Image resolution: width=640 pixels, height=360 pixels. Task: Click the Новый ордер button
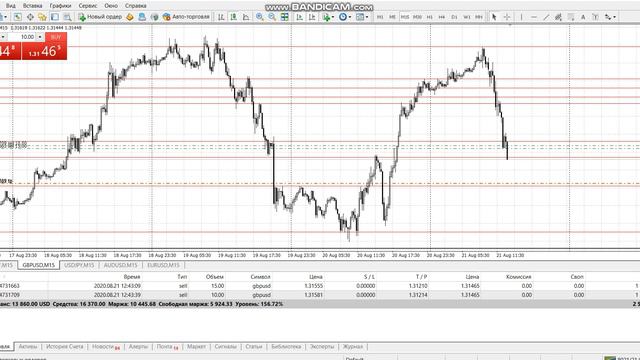tap(100, 17)
